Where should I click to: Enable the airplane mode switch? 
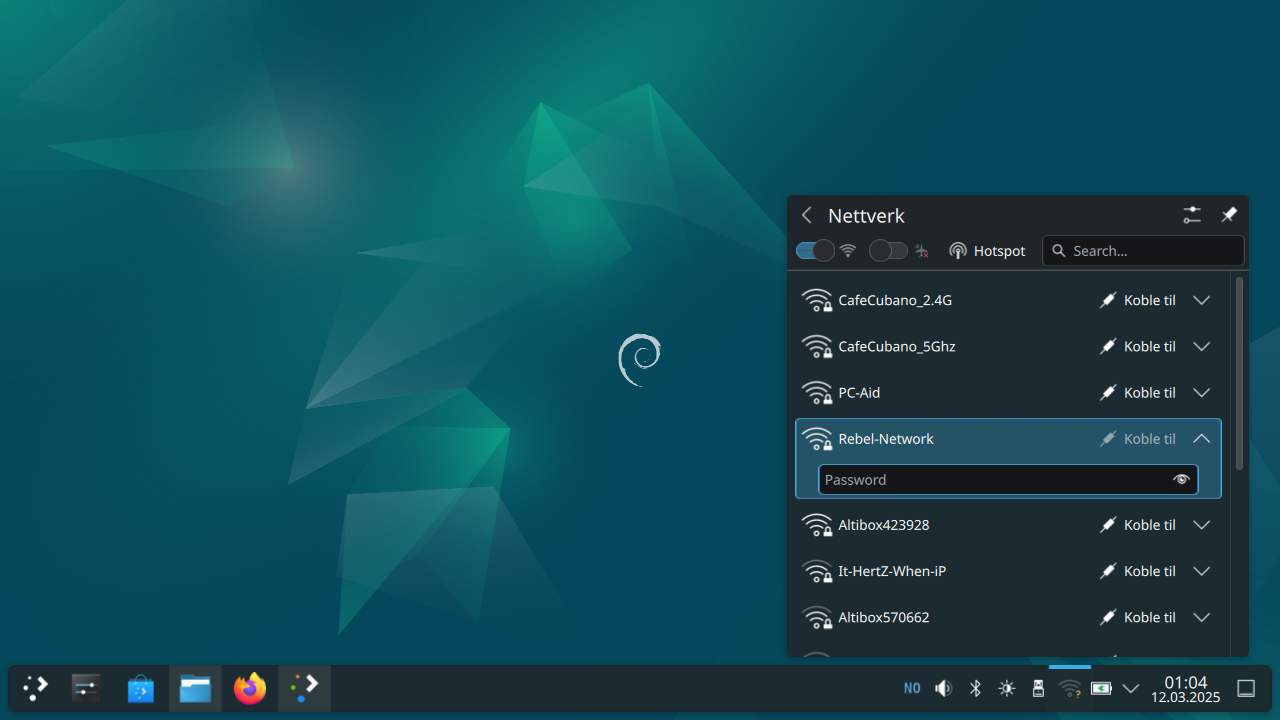pyautogui.click(x=888, y=251)
